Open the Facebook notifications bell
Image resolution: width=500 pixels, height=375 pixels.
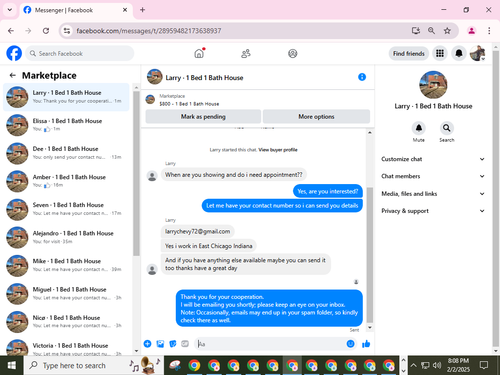459,53
